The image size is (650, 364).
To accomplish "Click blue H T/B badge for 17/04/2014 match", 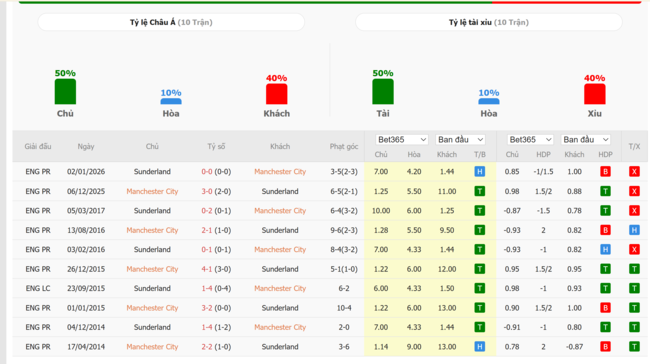I will (480, 347).
